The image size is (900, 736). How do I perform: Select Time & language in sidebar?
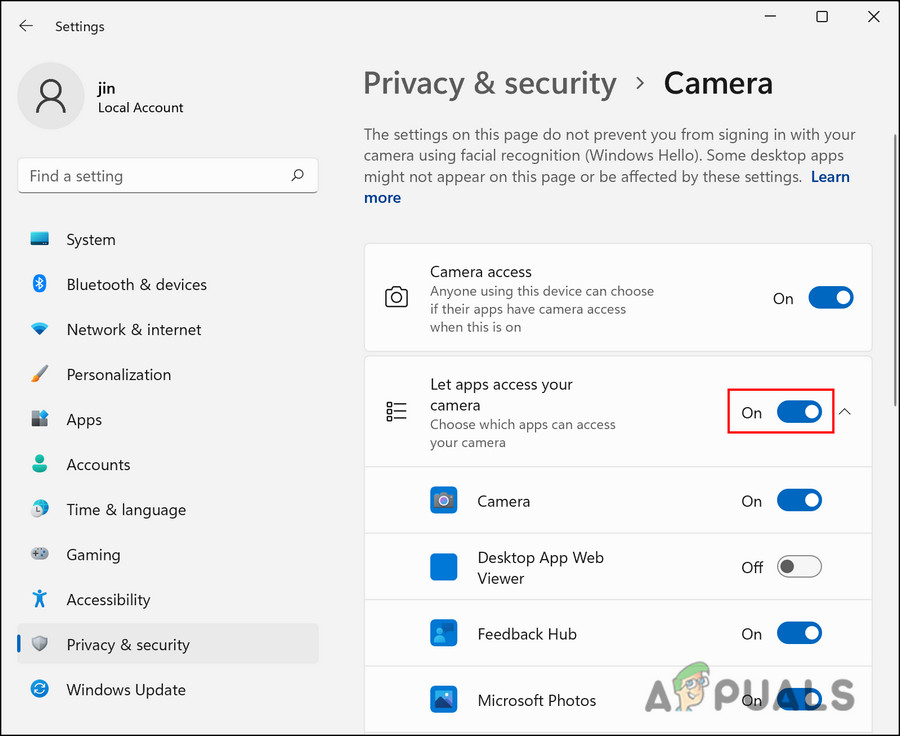tap(126, 510)
